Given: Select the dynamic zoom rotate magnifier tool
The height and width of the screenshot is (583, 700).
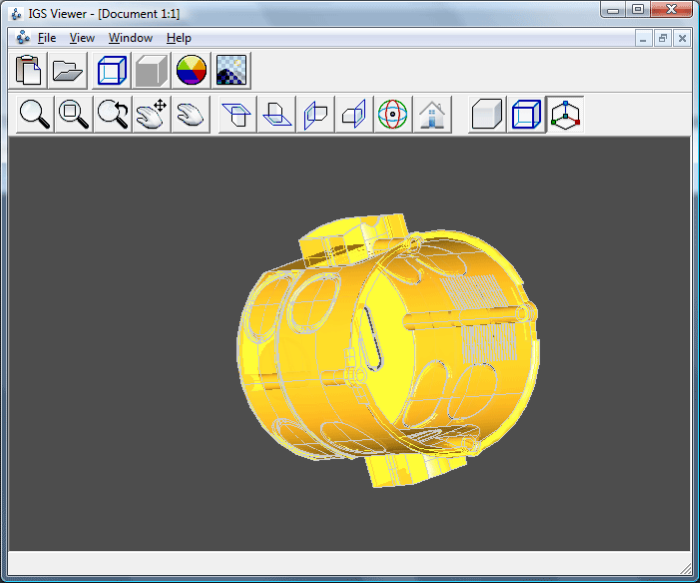Looking at the screenshot, I should pos(112,115).
